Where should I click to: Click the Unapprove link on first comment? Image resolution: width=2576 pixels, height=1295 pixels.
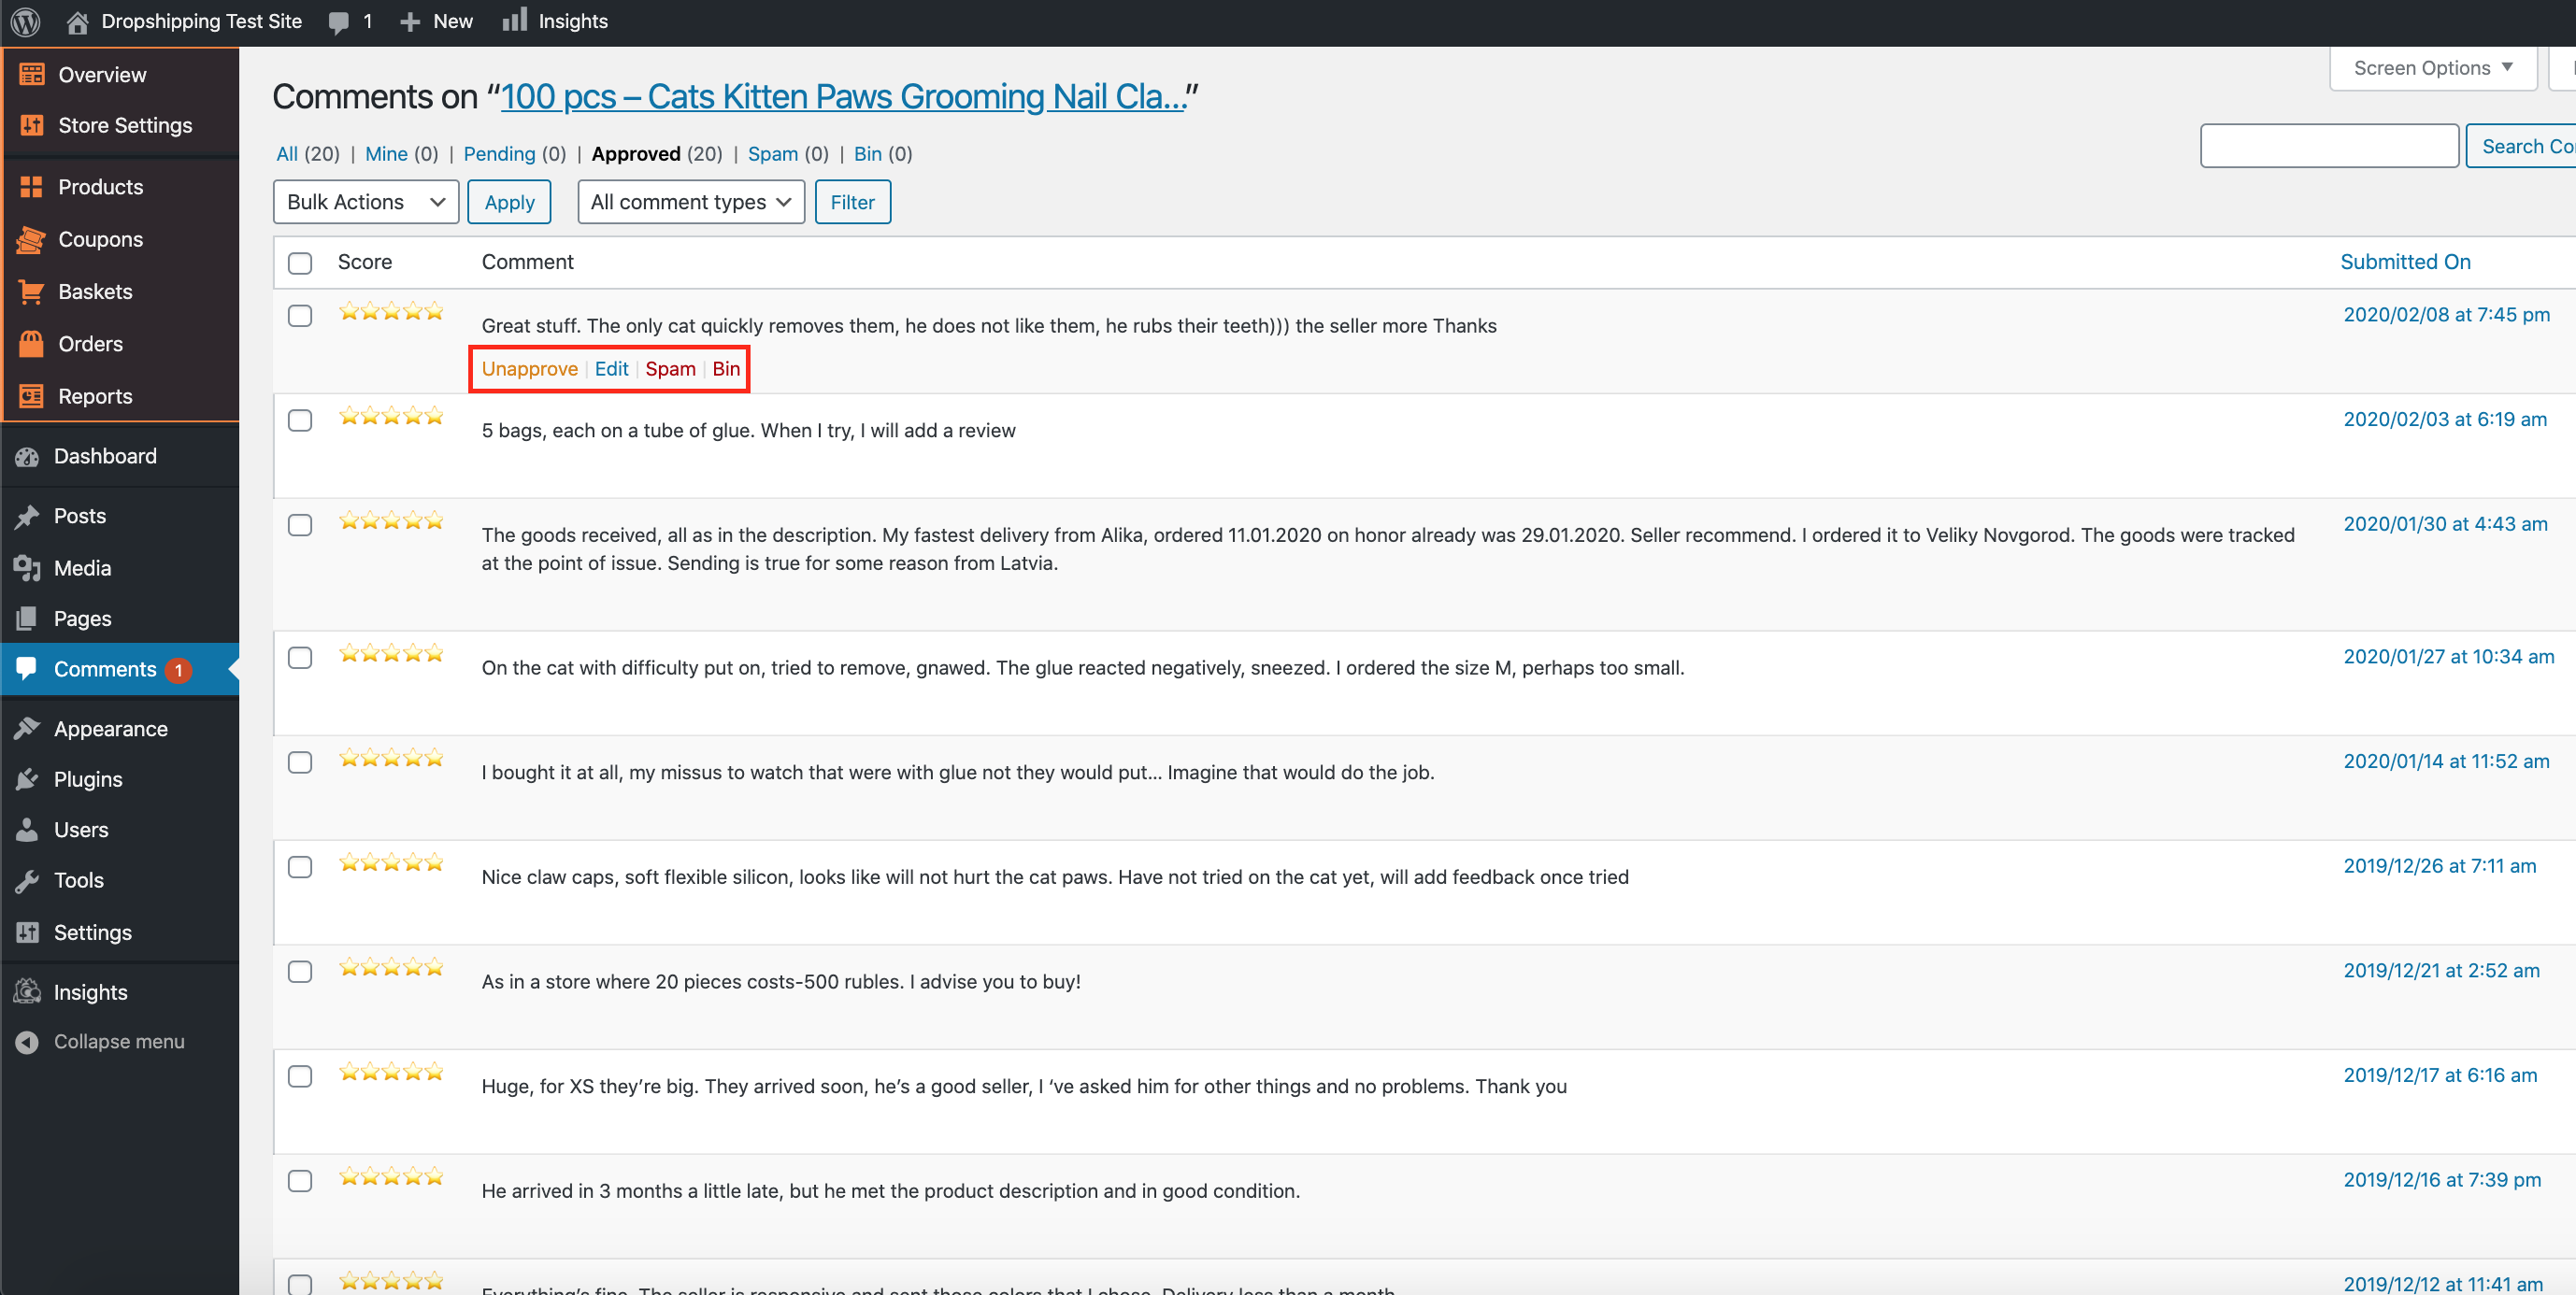[529, 369]
